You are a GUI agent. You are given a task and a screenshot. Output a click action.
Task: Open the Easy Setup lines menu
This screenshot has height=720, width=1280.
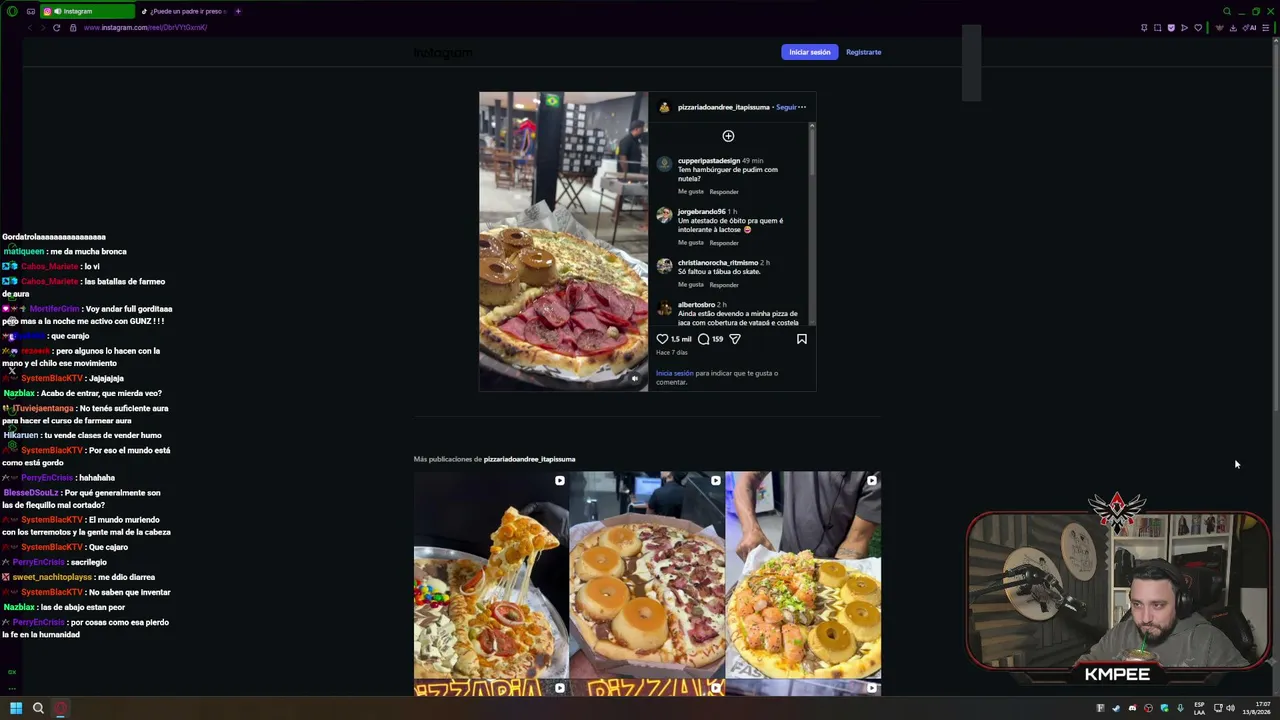(1266, 28)
